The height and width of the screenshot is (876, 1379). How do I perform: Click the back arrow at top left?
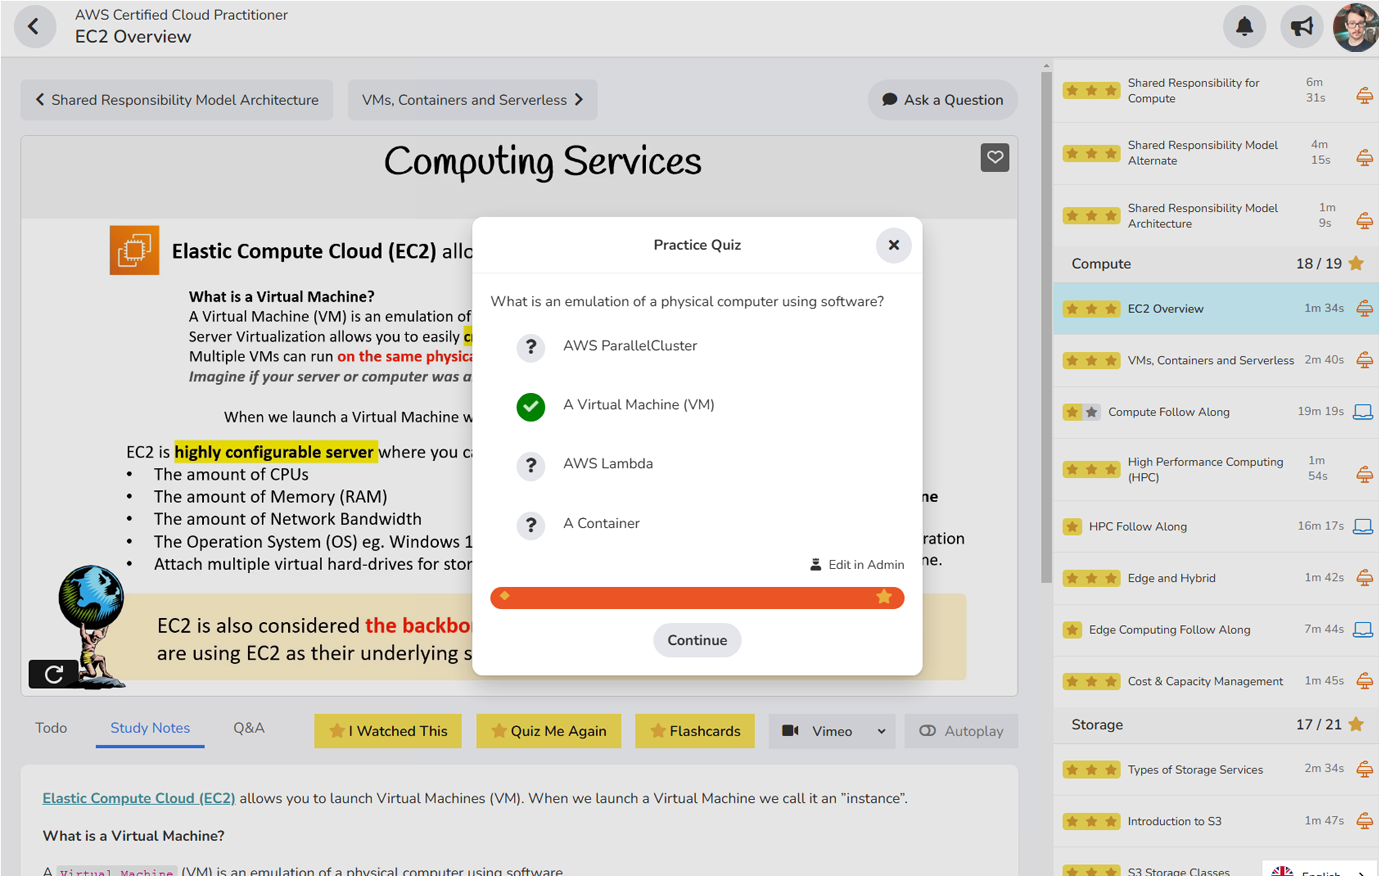point(35,26)
